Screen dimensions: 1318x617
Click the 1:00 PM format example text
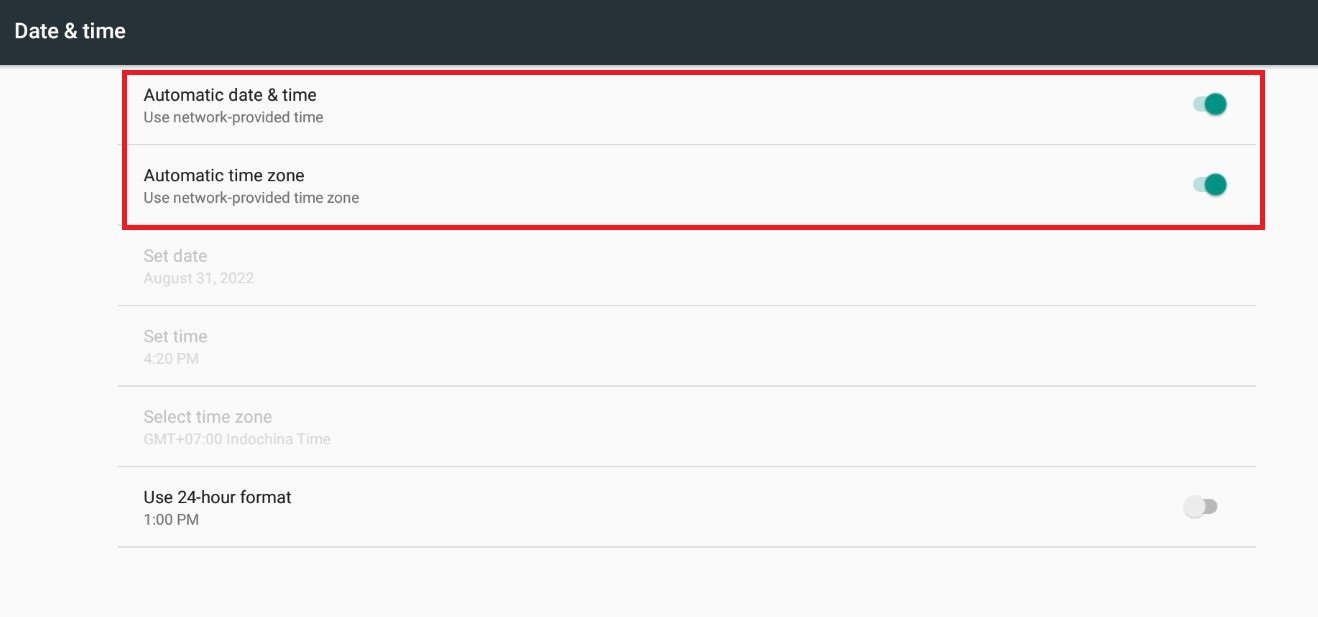click(171, 519)
